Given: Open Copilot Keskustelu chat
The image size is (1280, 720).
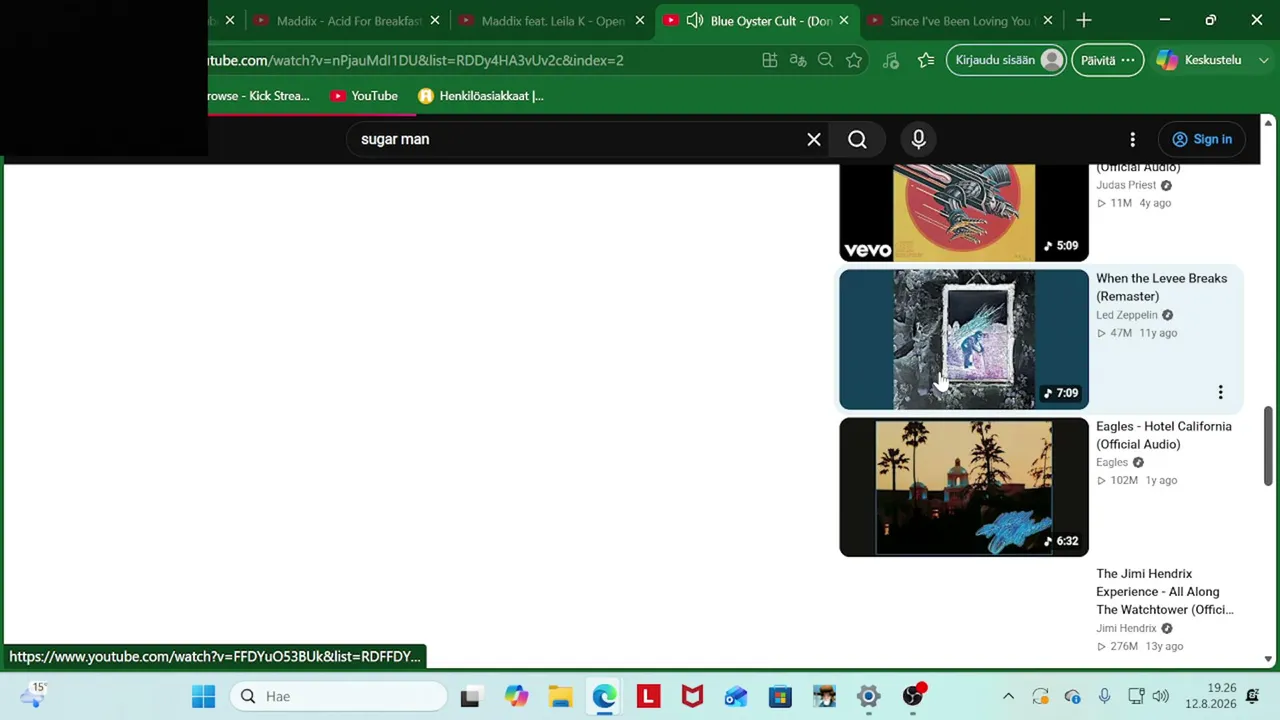Looking at the screenshot, I should pos(1200,60).
